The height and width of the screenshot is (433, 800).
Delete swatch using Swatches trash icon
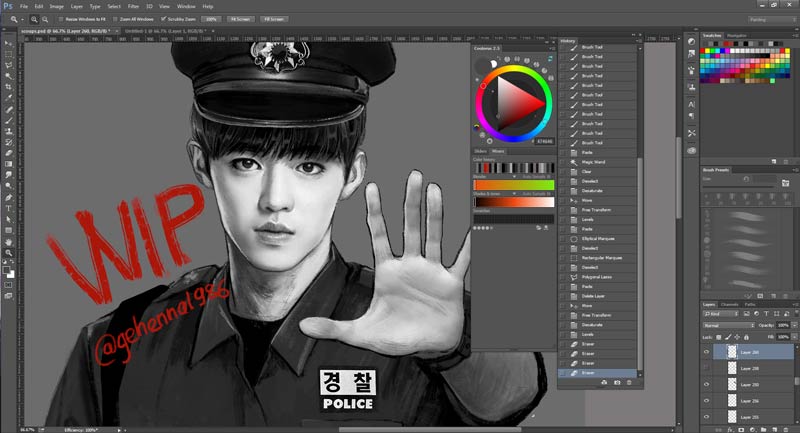(786, 161)
